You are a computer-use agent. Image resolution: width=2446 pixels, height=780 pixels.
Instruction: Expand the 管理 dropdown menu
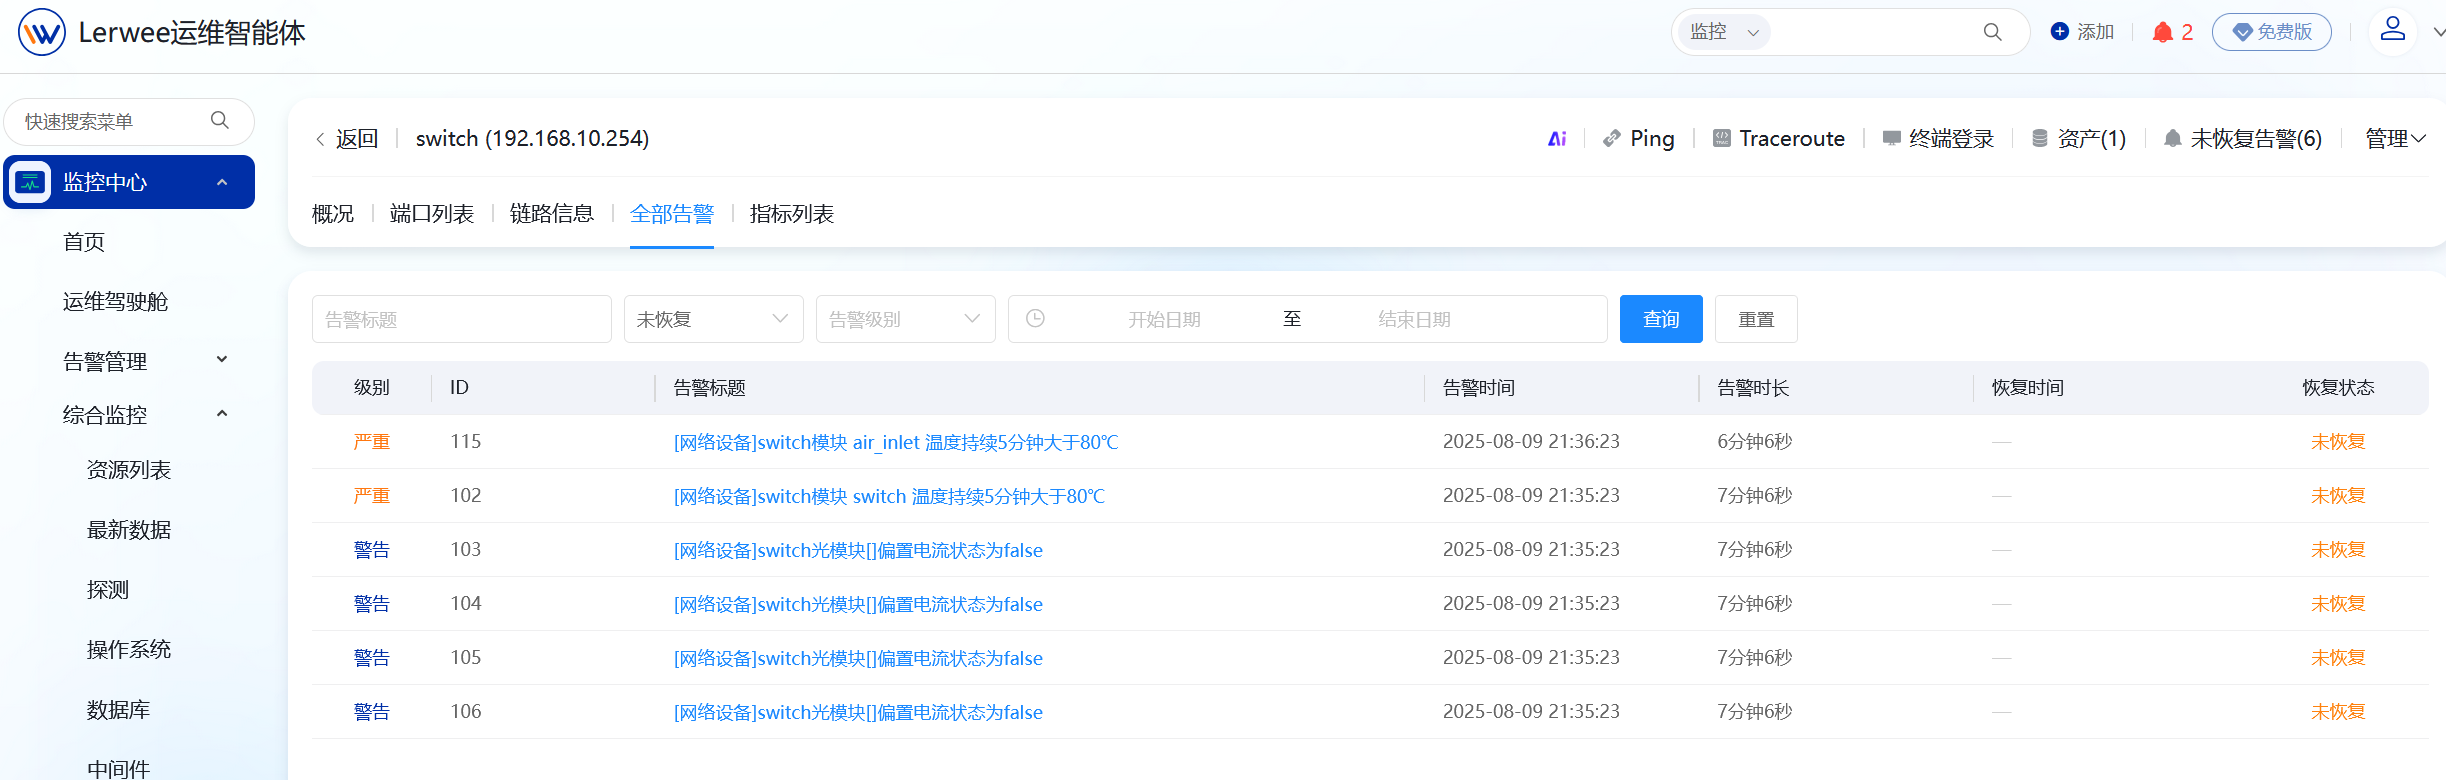pos(2396,138)
